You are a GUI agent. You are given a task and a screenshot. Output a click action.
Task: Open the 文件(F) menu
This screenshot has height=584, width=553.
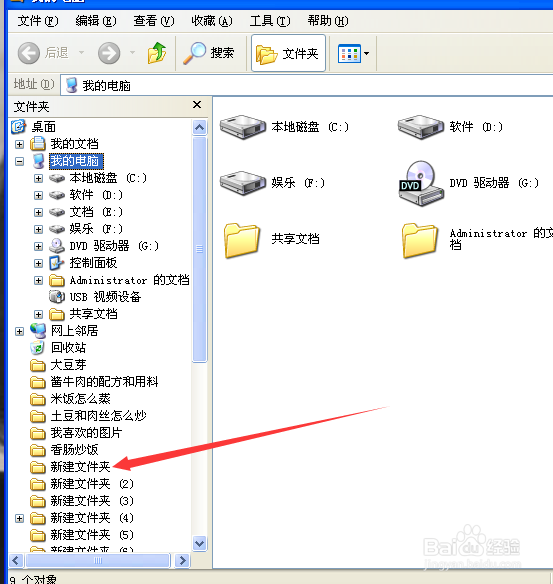coord(38,21)
